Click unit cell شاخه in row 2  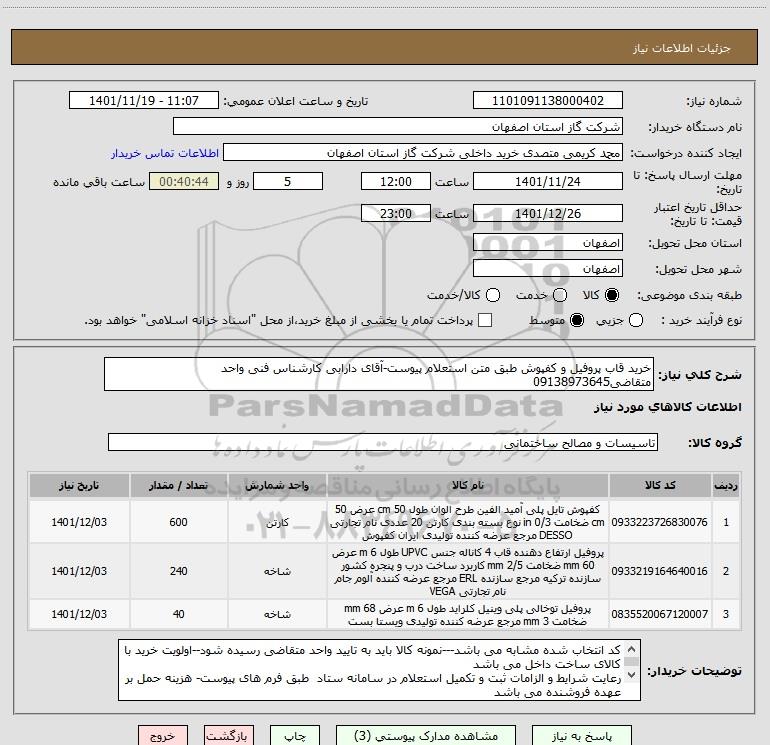click(x=277, y=572)
